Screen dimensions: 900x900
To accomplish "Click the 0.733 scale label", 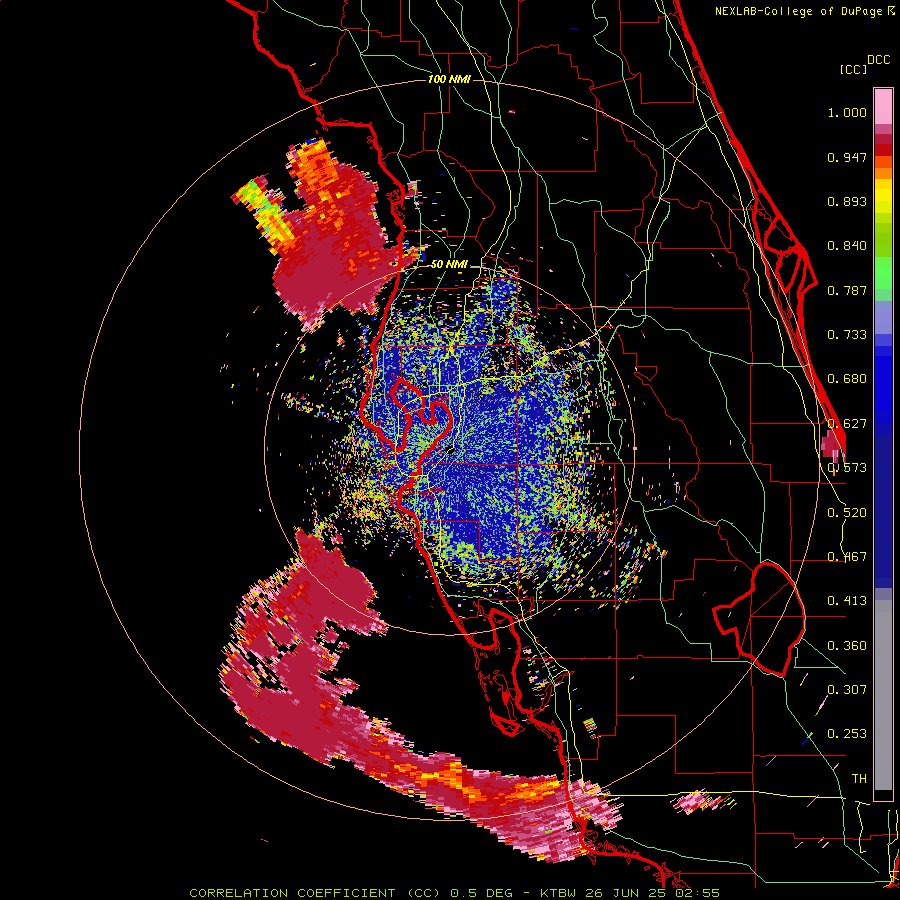I will point(847,335).
